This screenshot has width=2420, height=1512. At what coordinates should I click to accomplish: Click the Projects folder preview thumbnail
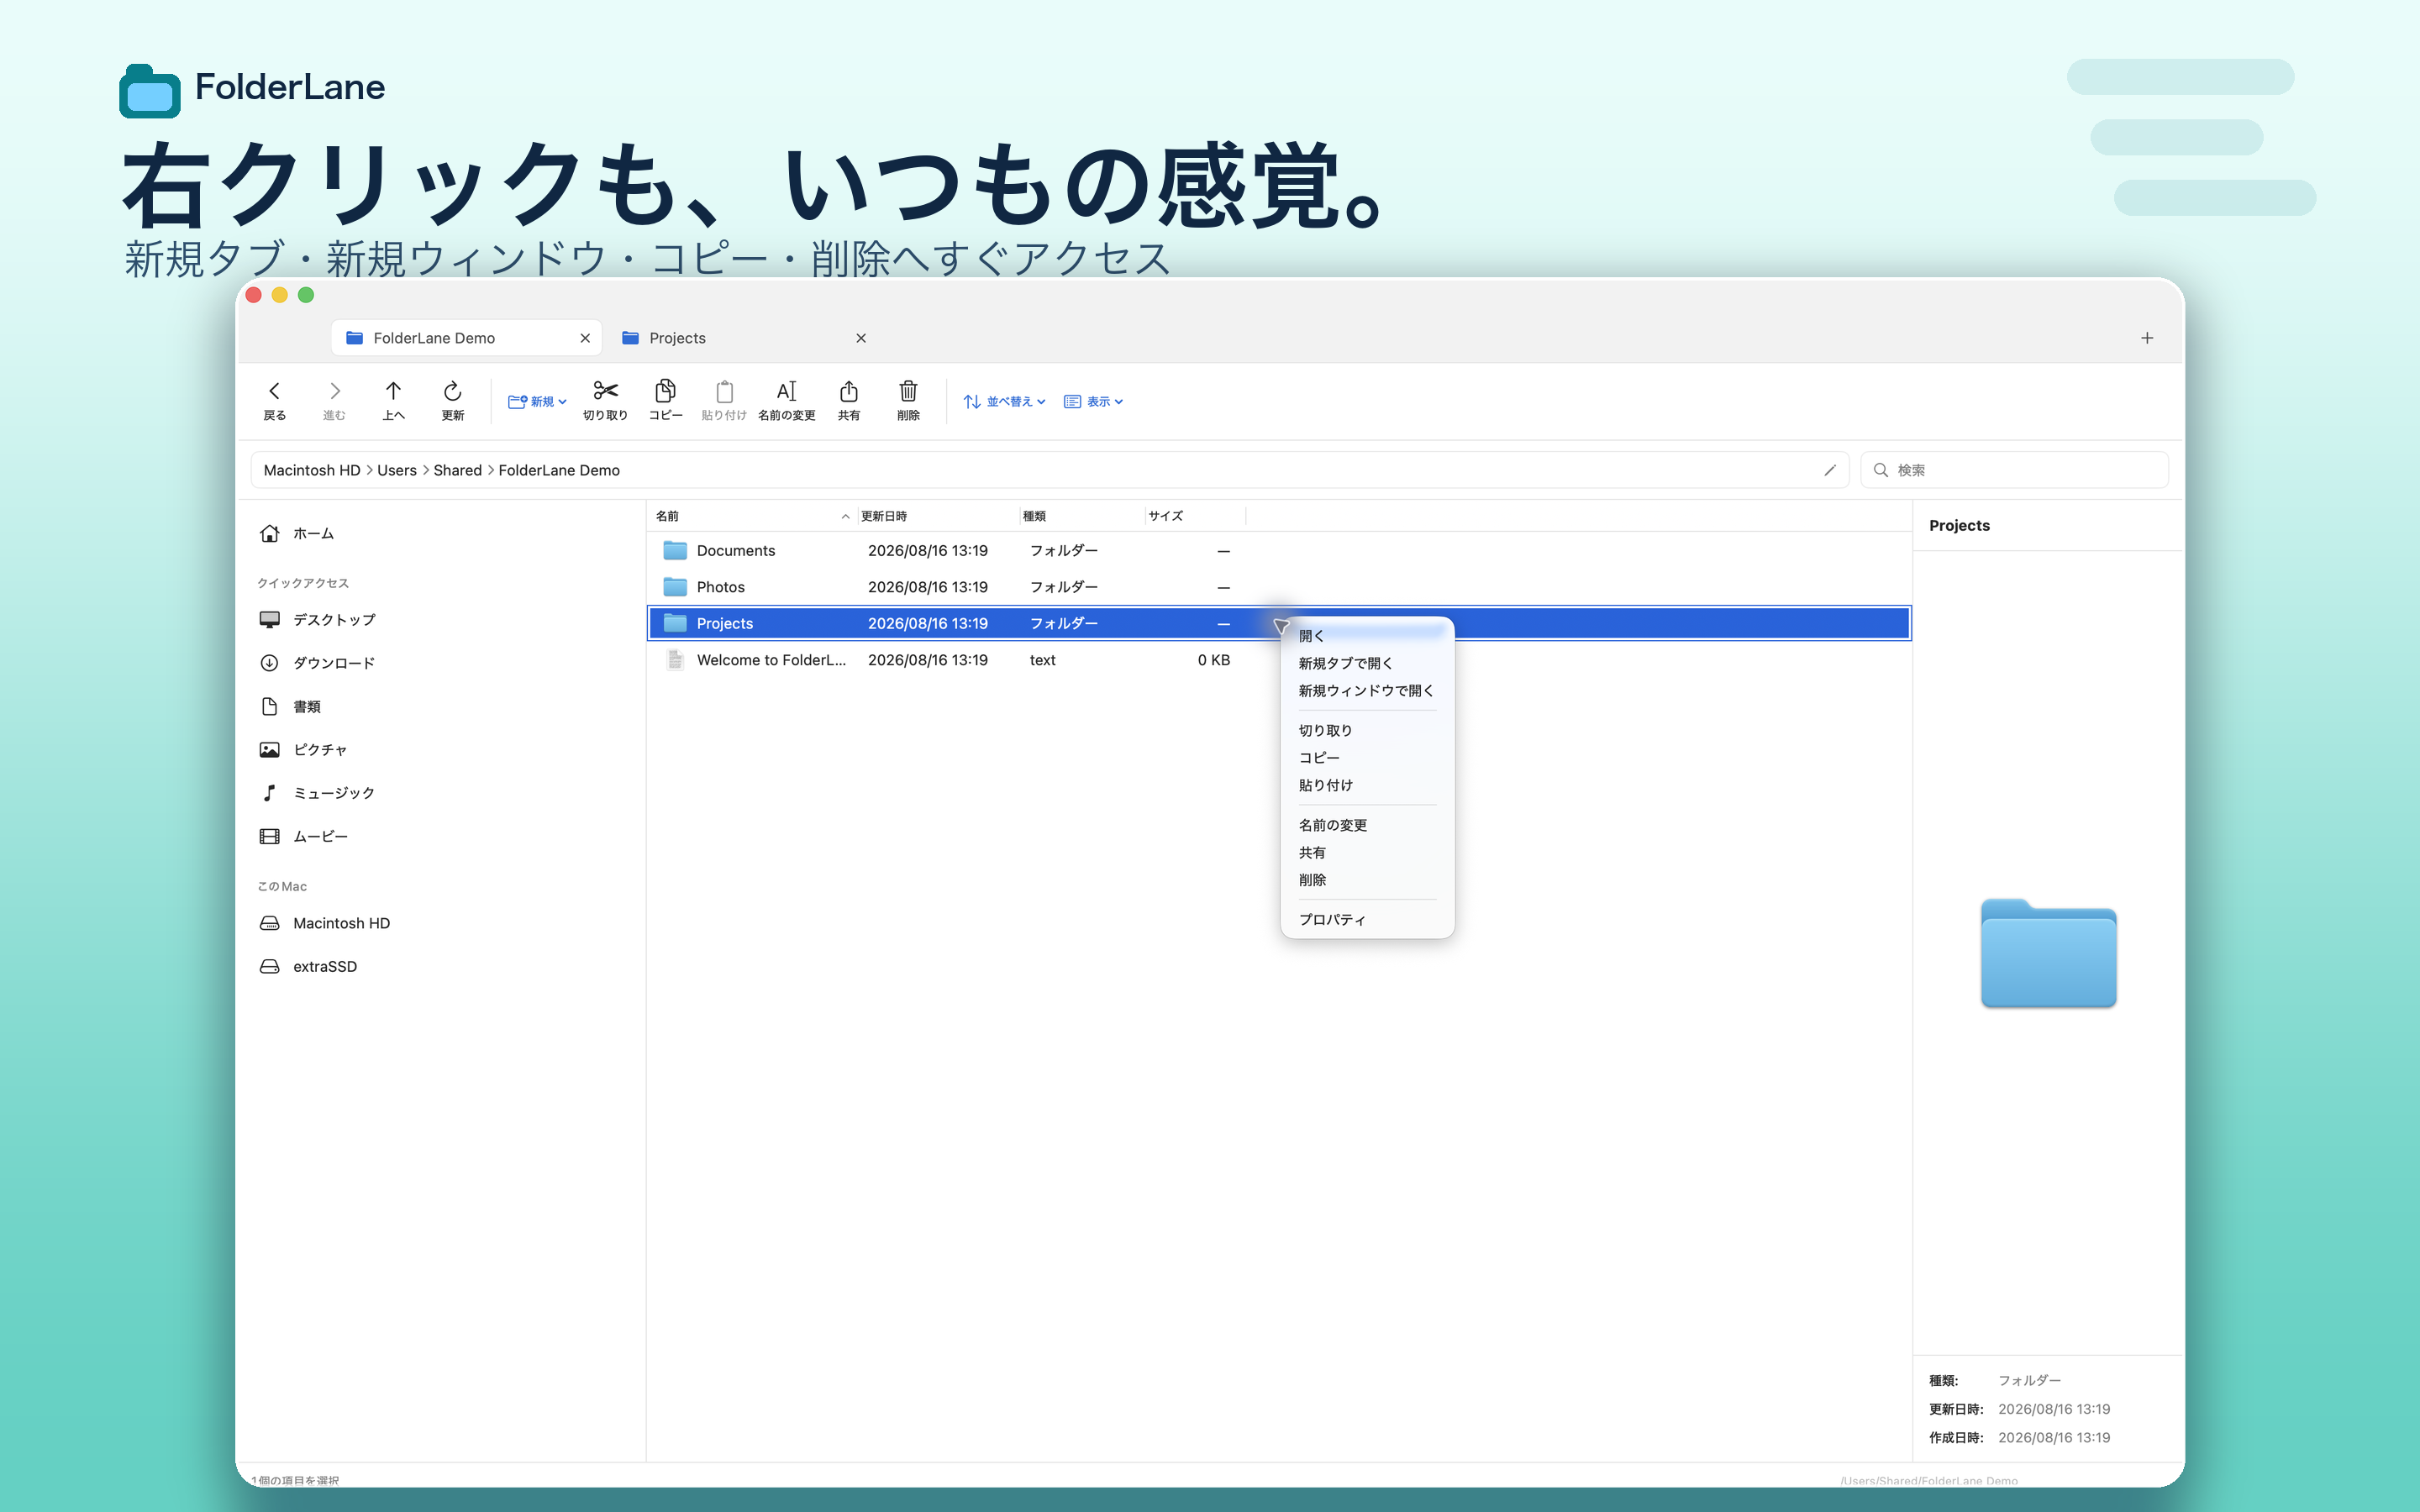(2048, 953)
